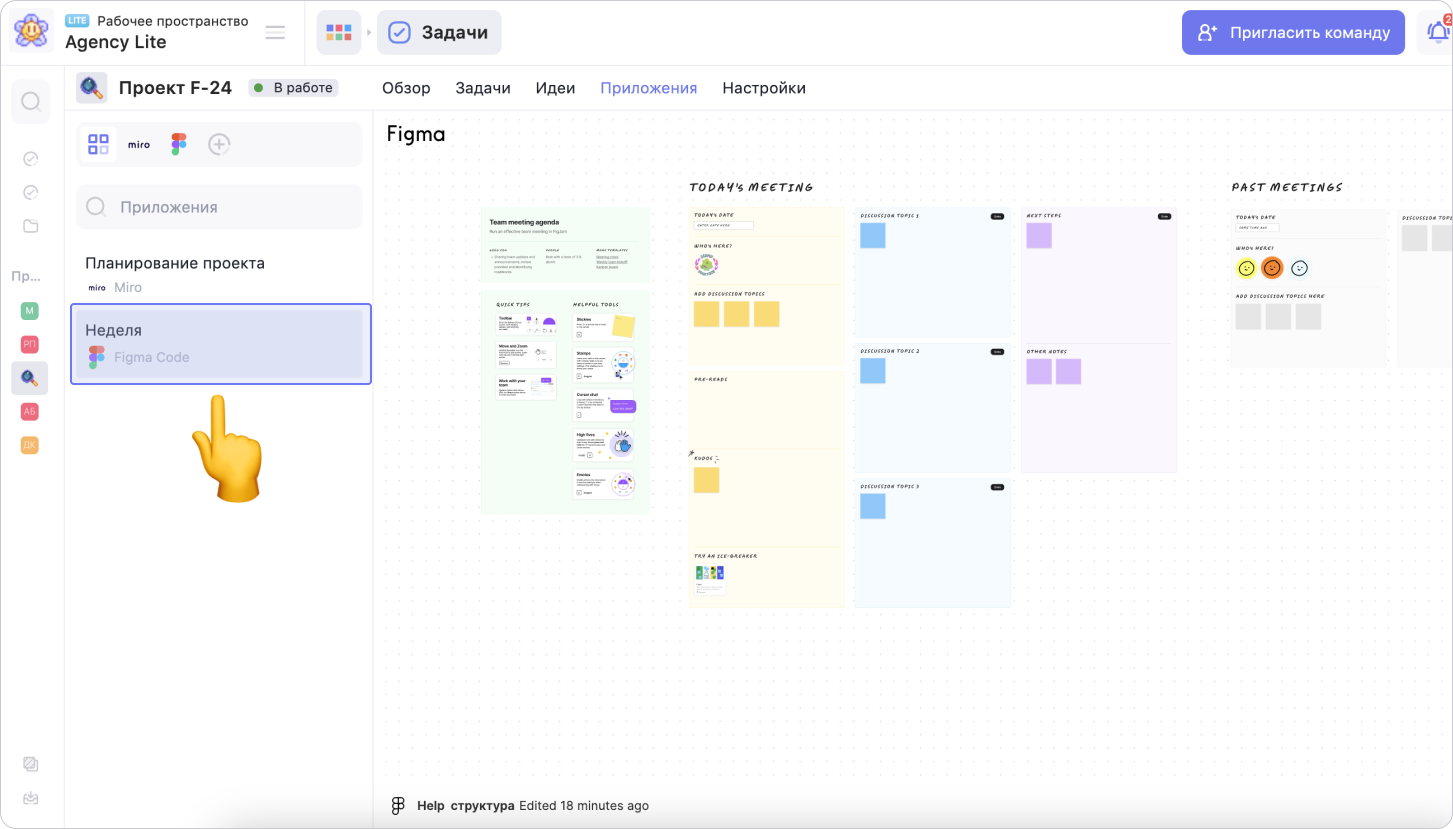
Task: Switch to the Задачи project tab
Action: point(483,88)
